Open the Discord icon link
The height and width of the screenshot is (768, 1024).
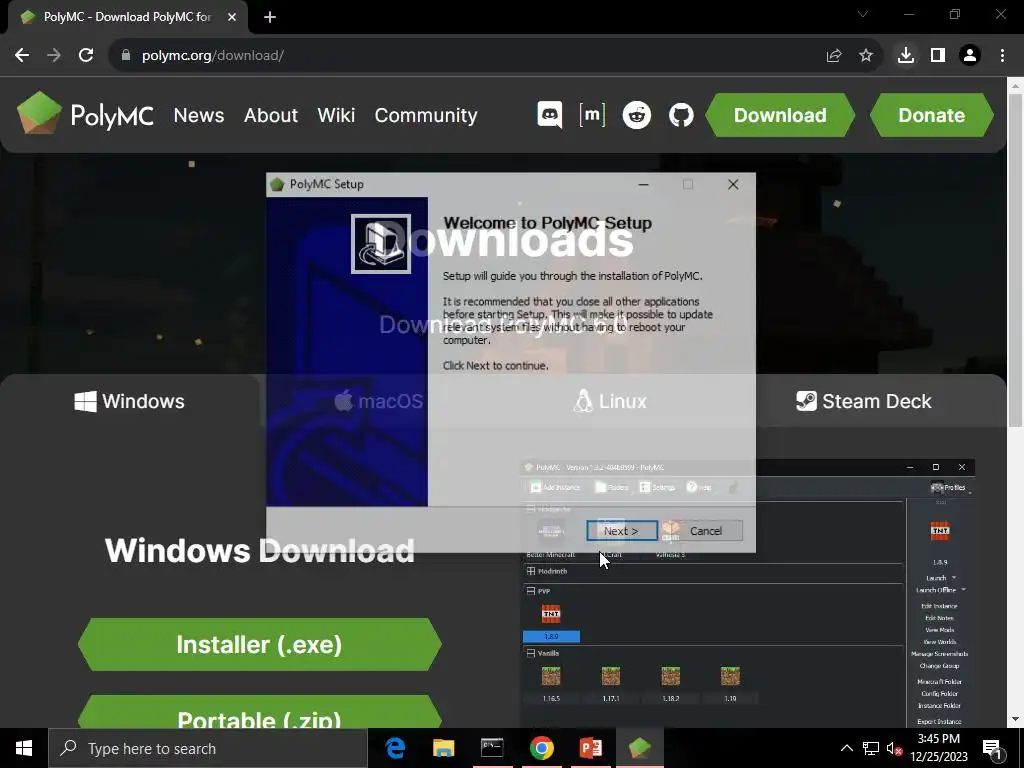point(549,115)
